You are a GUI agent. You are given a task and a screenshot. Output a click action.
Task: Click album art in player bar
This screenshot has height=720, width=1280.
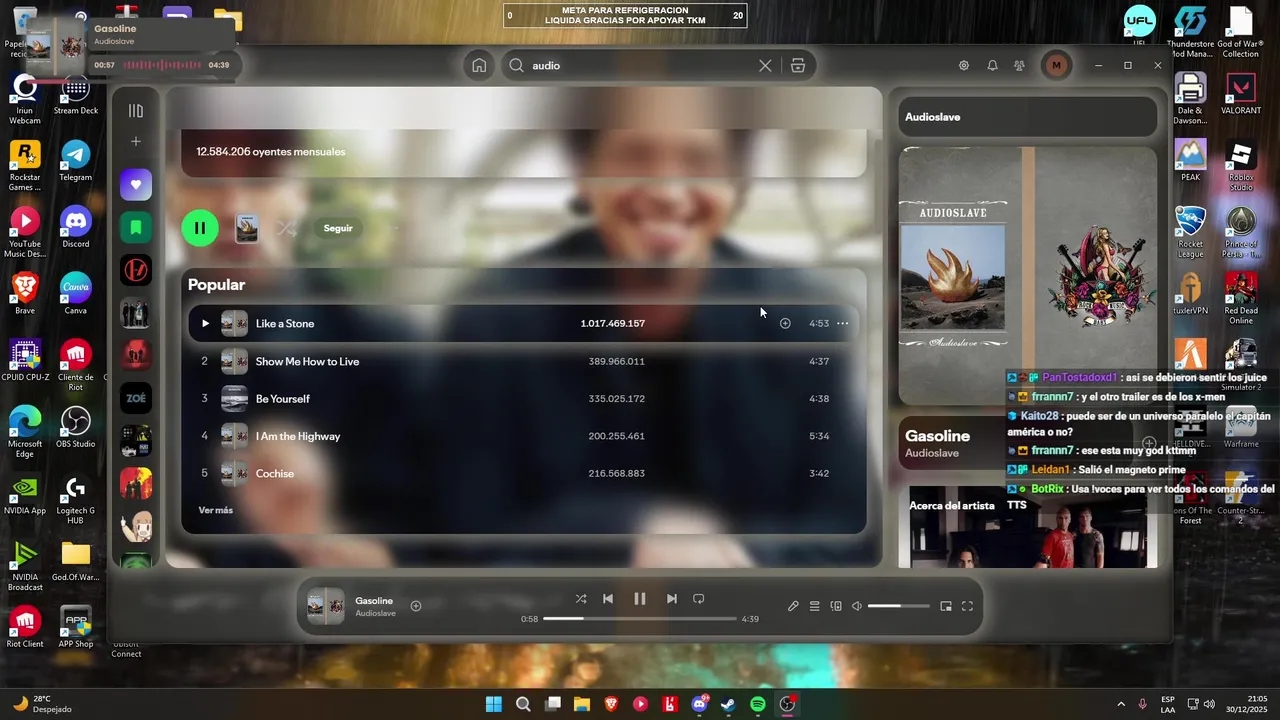tap(325, 607)
